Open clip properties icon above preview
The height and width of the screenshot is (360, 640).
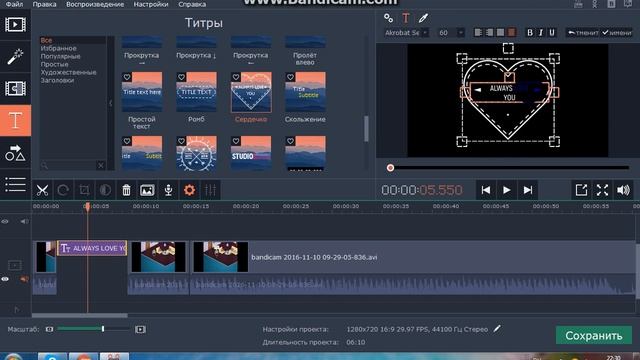[x=388, y=18]
